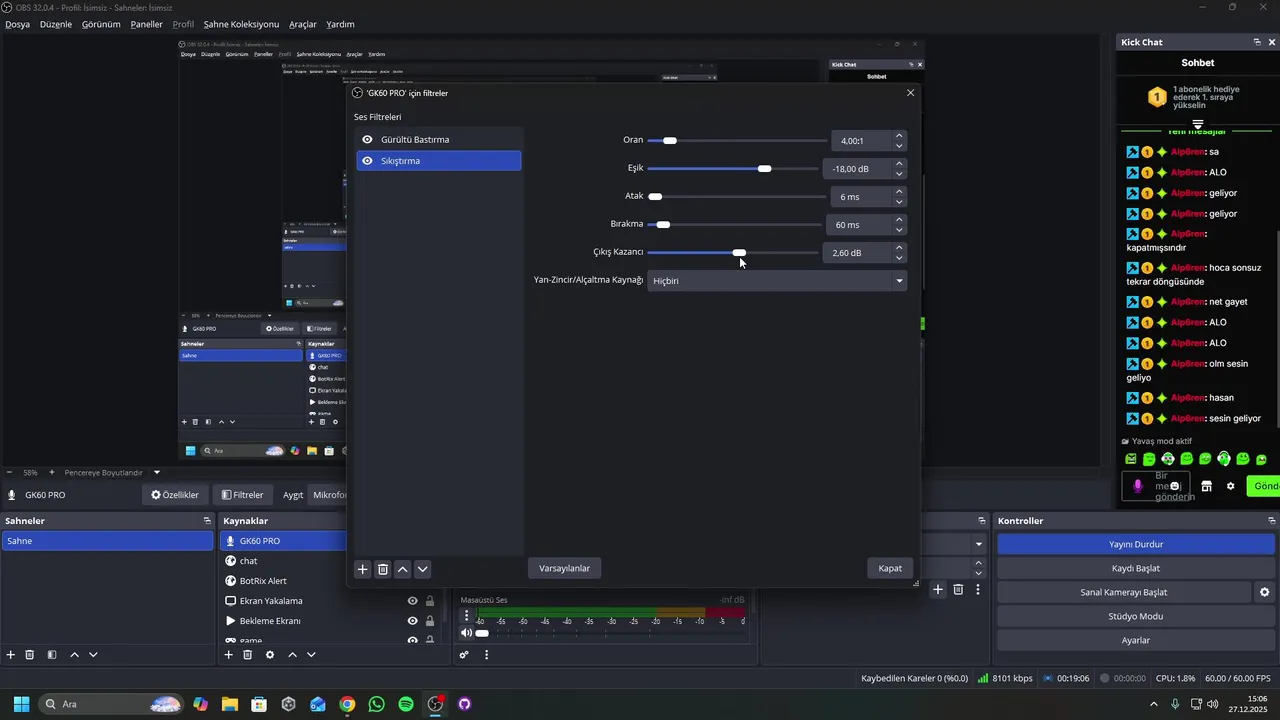Float the Kick Chat dock panel

tap(1257, 42)
